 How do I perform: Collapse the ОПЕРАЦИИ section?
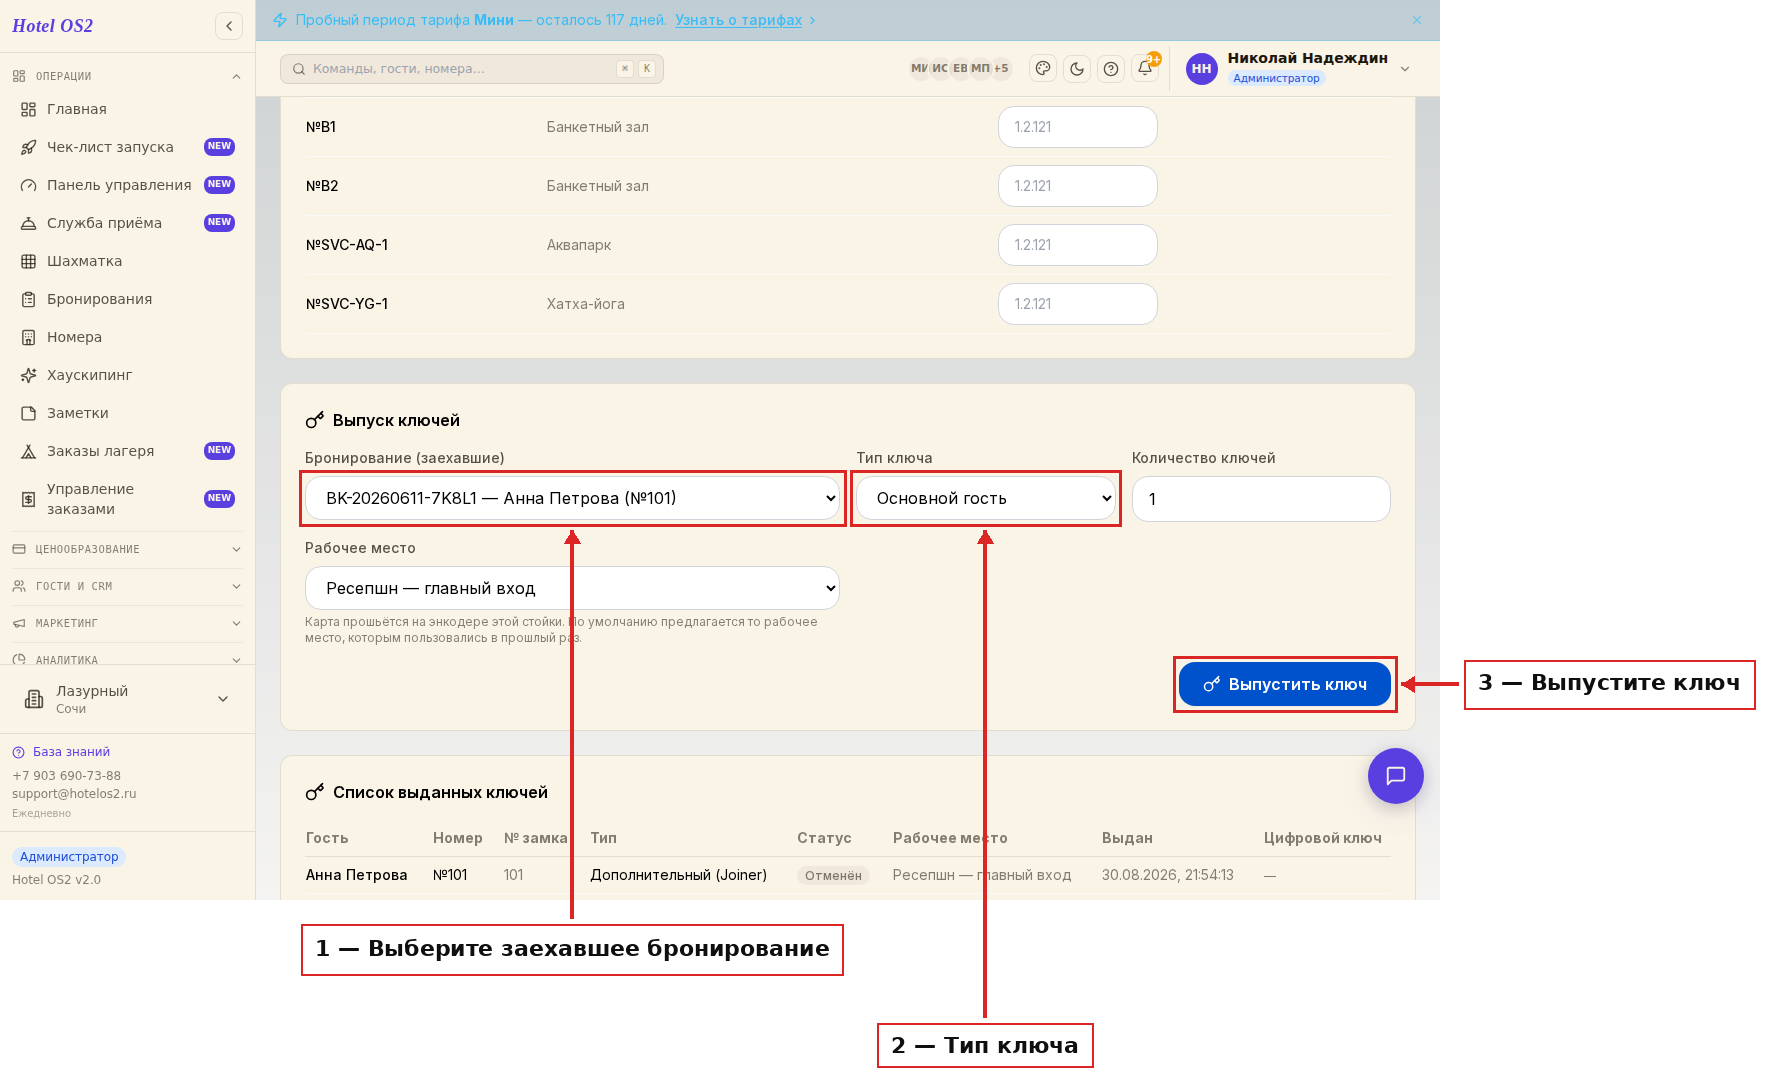tap(127, 76)
